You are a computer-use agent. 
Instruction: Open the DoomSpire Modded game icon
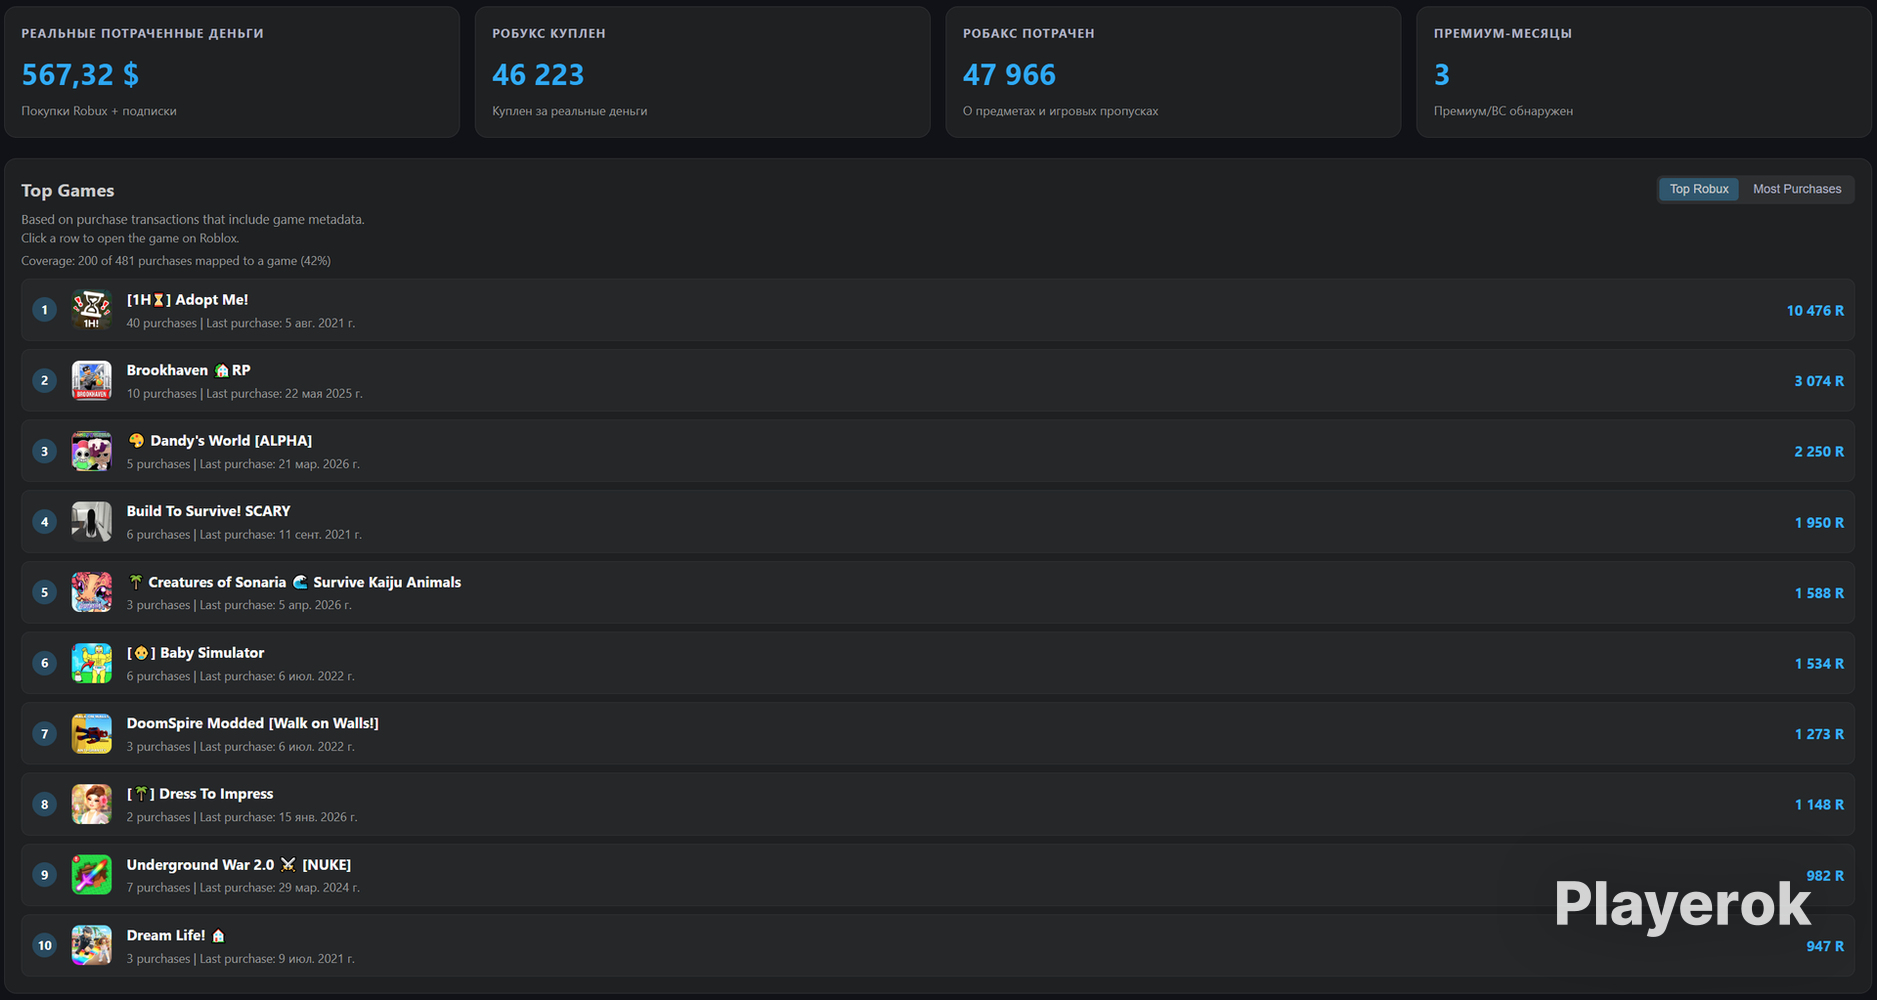pyautogui.click(x=91, y=734)
